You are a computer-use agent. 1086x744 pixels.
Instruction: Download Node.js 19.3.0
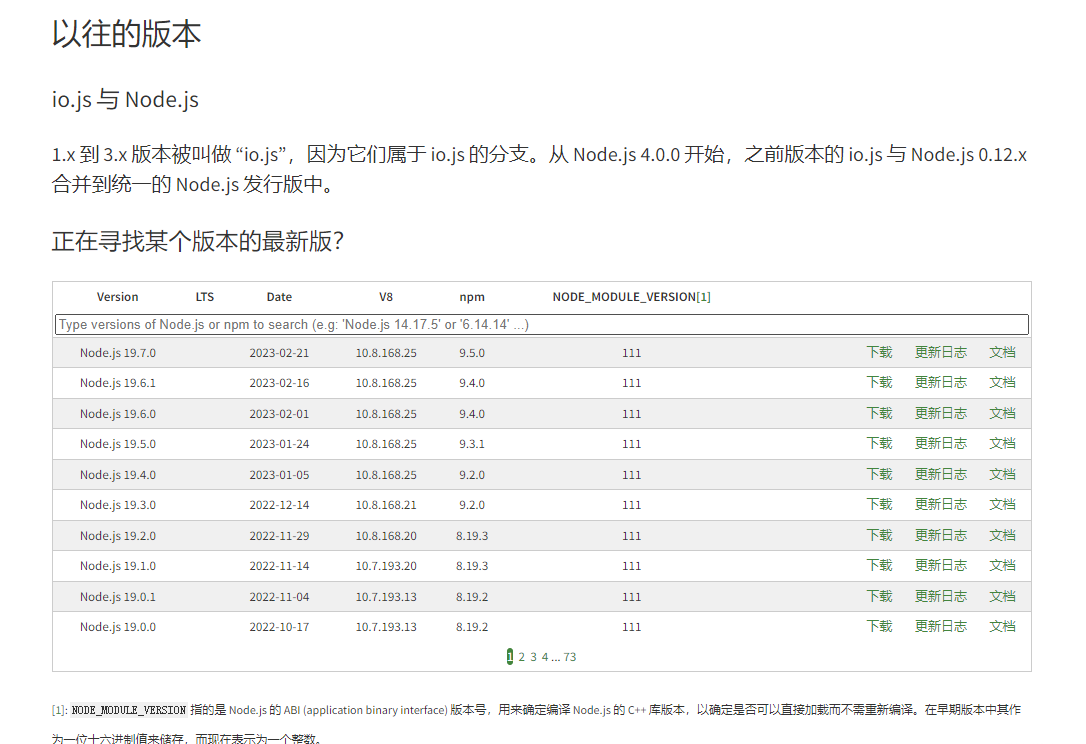pyautogui.click(x=880, y=504)
